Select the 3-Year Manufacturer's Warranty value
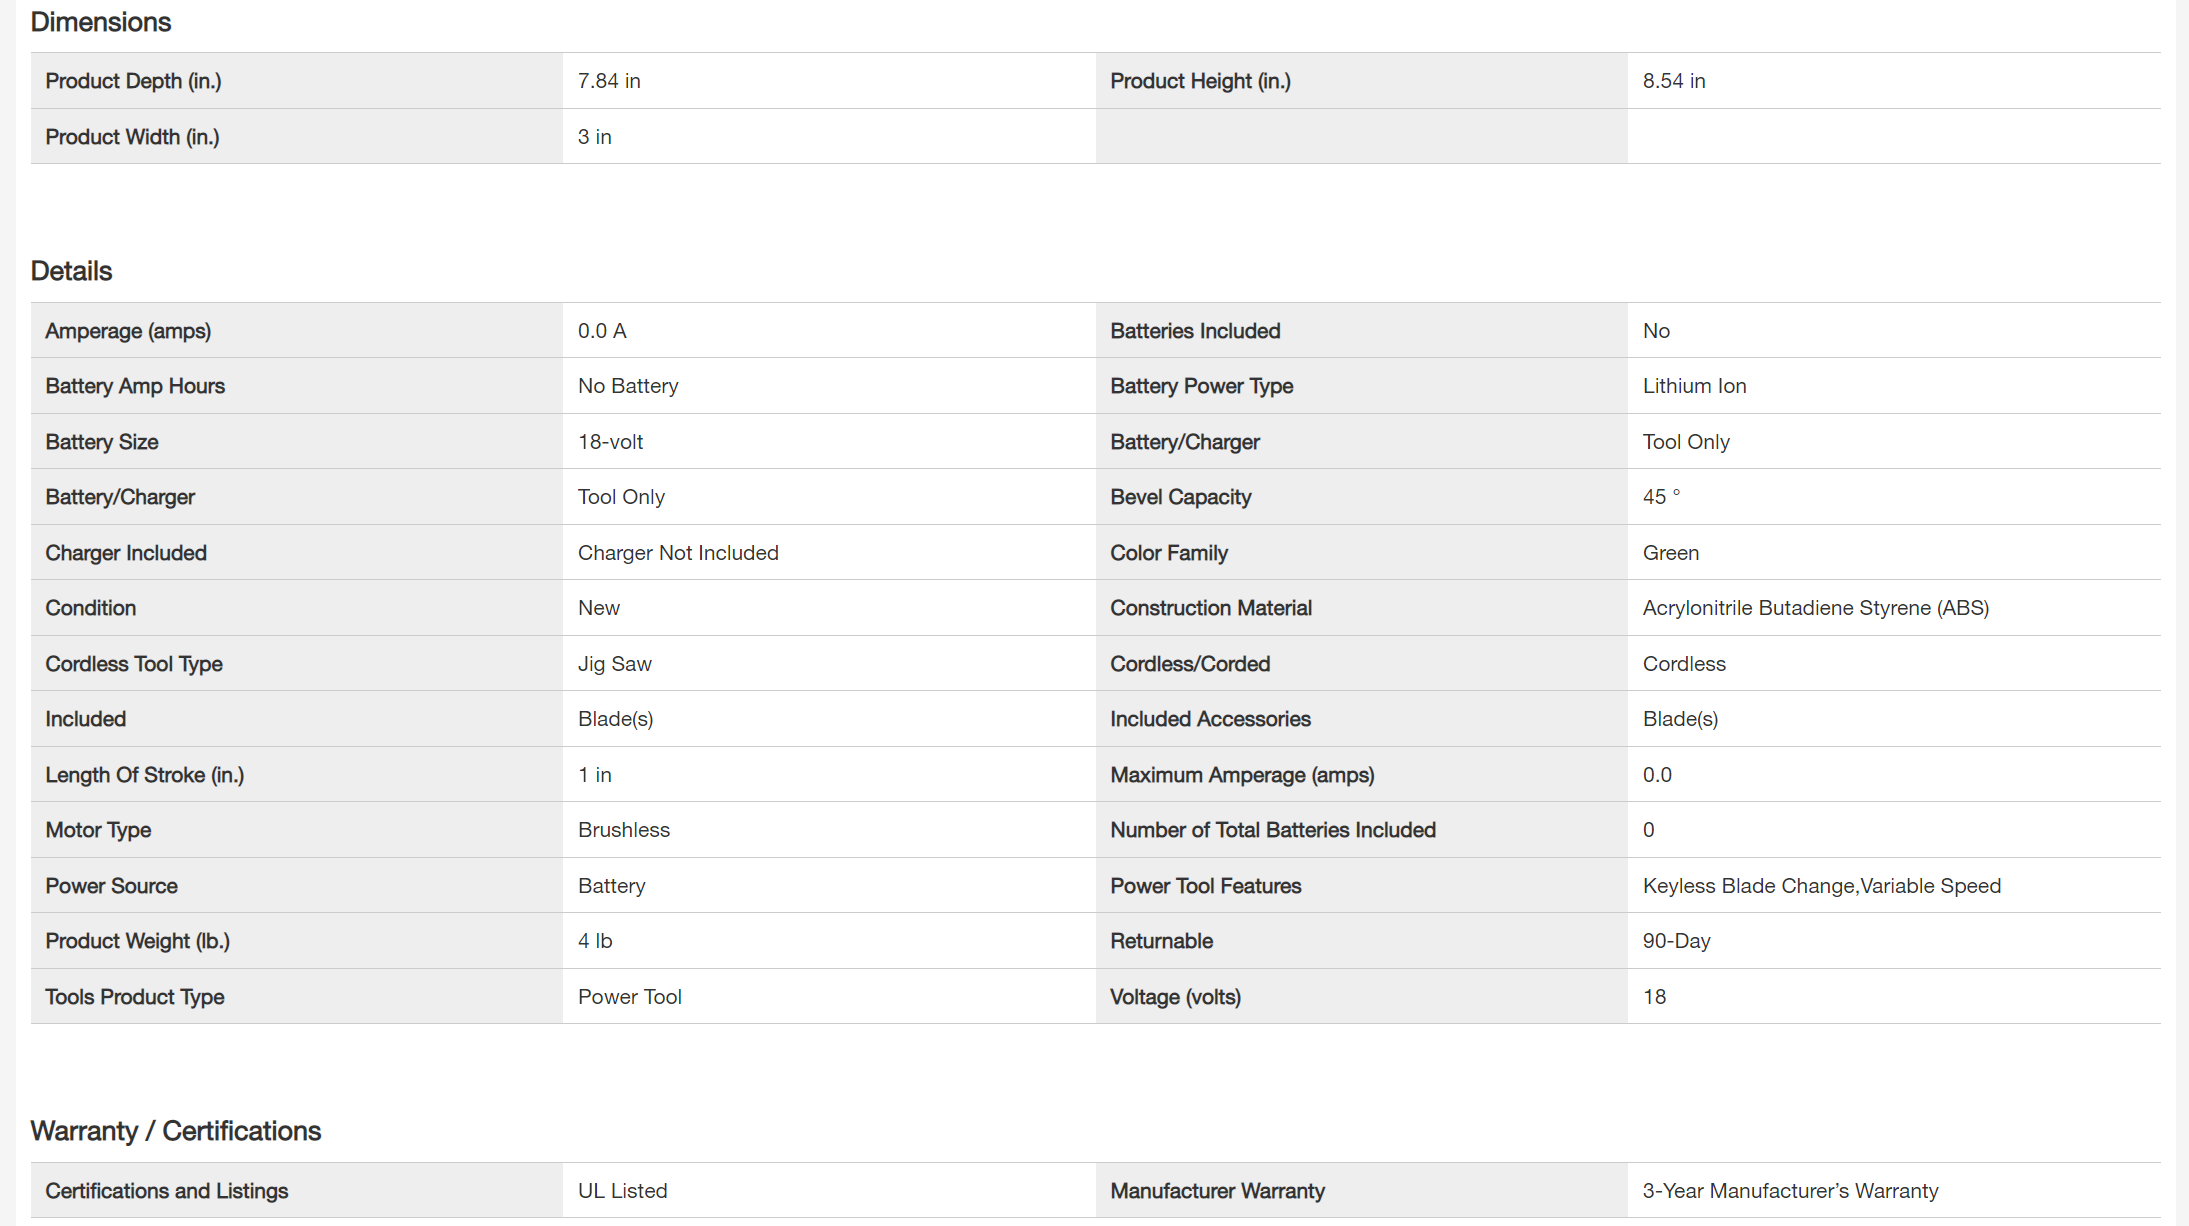 point(1790,1191)
